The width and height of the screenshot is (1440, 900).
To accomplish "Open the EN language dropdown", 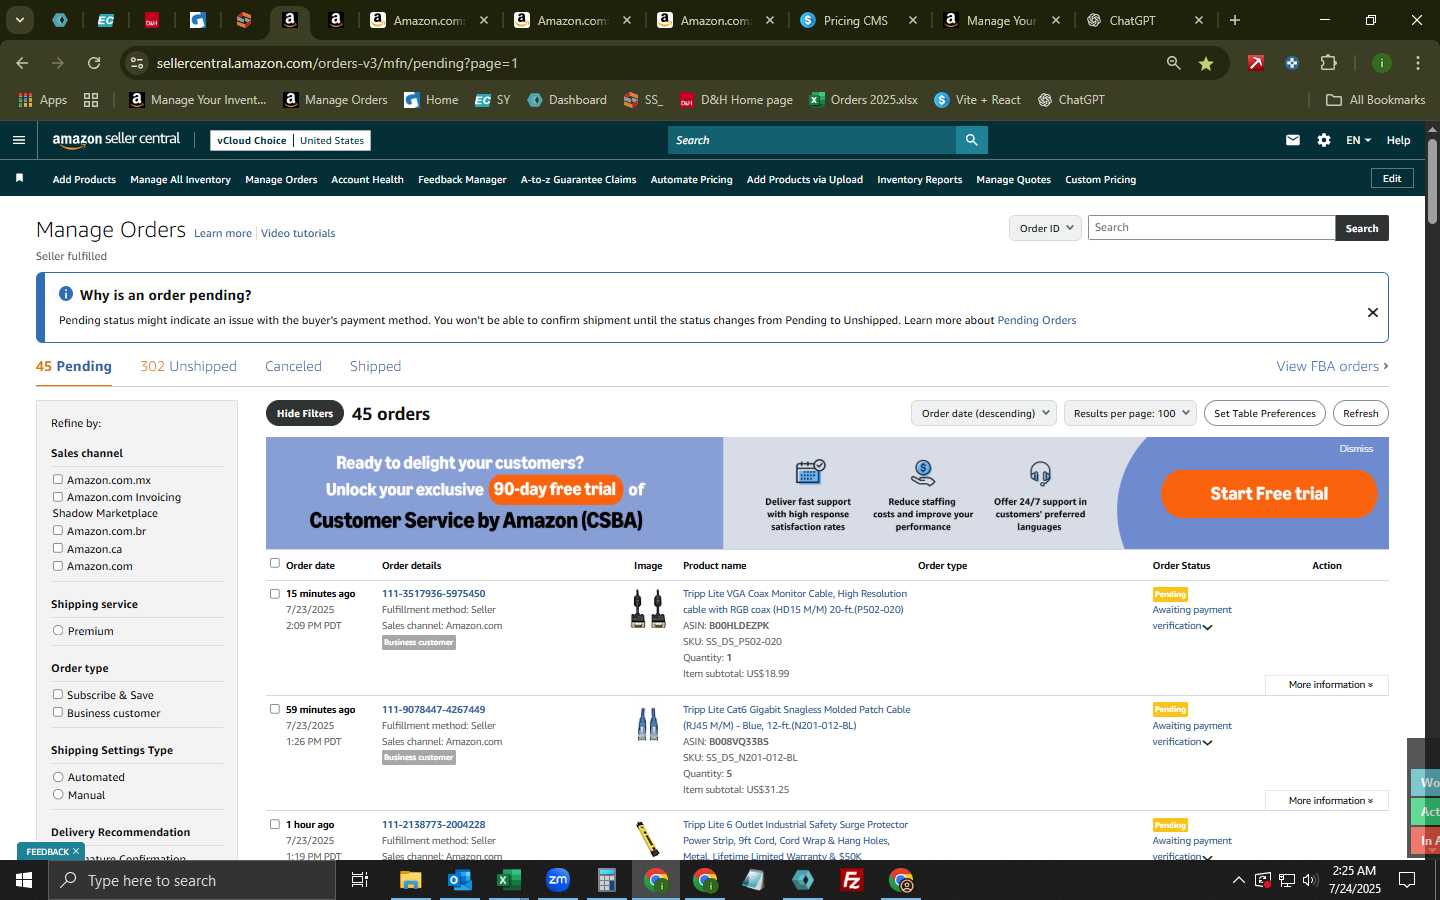I will [1358, 140].
